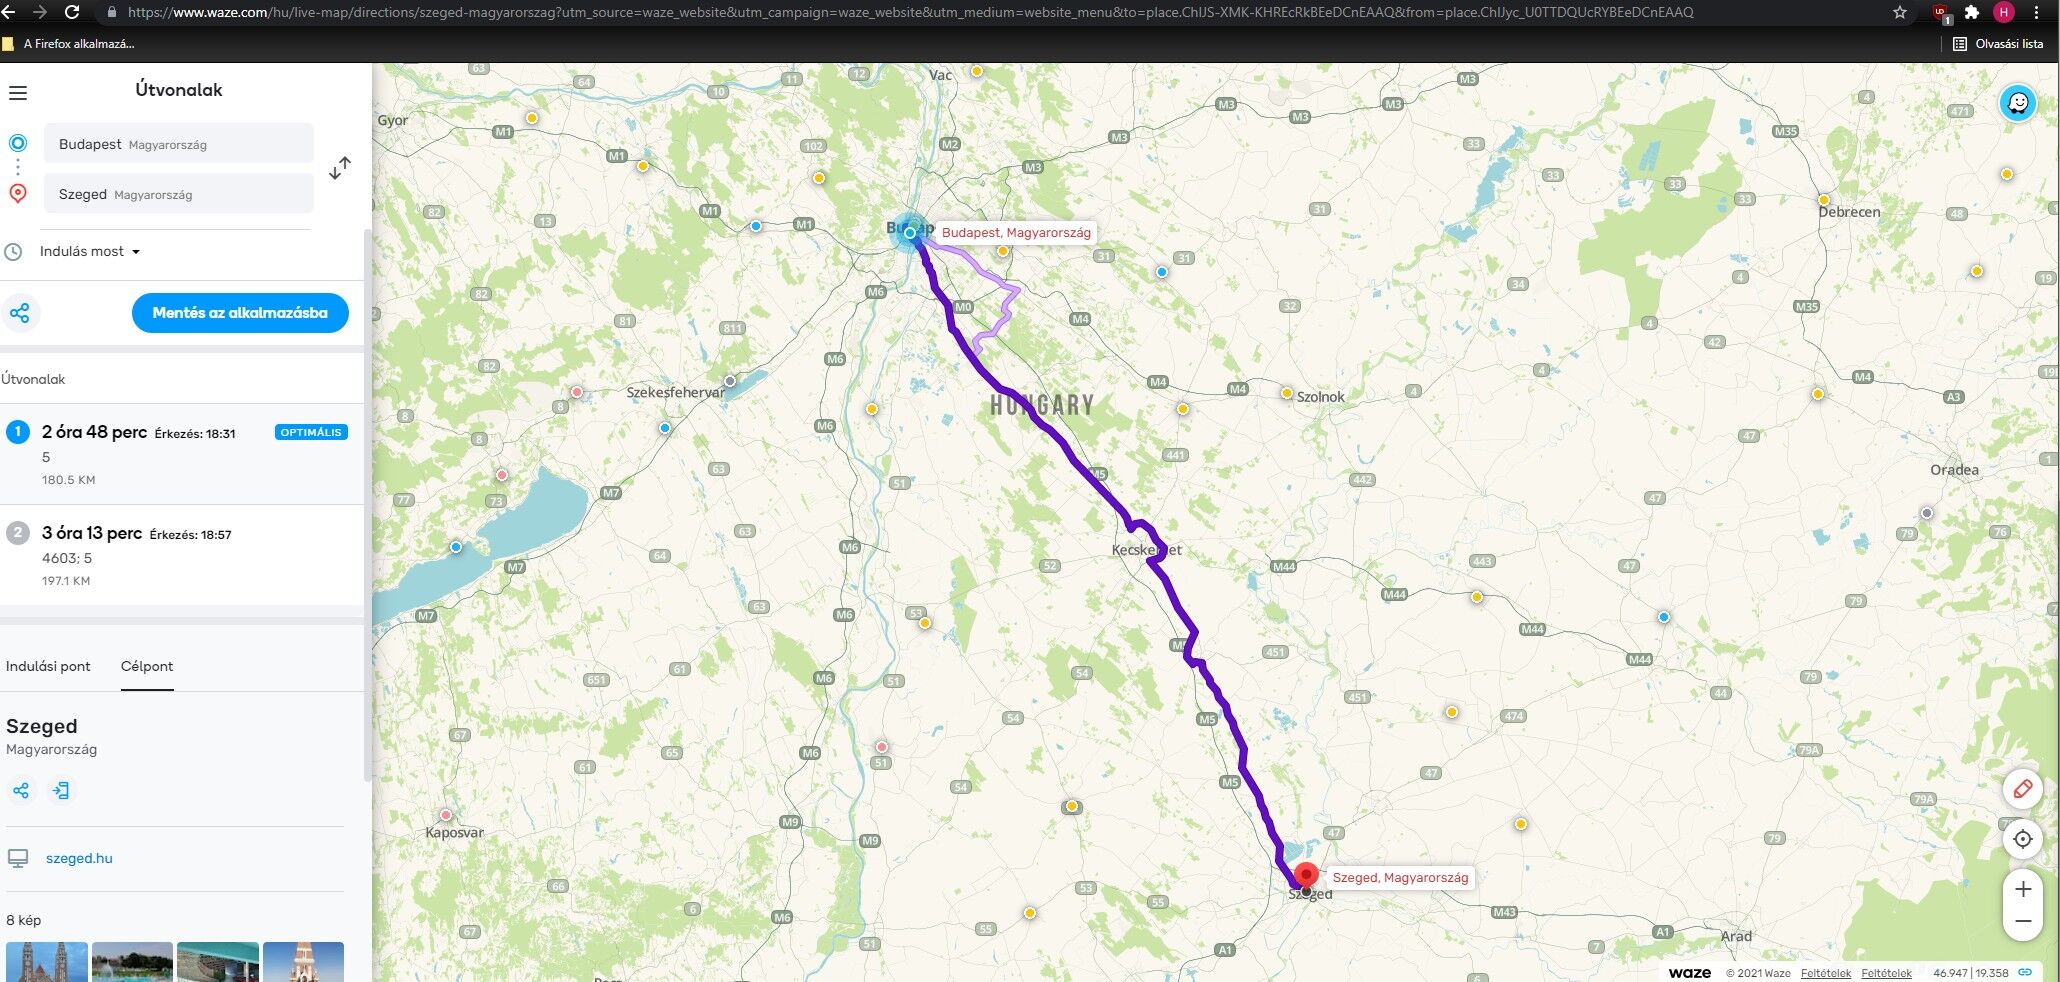Click the Mentés az alkalmazásba button
This screenshot has width=2060, height=982.
[x=240, y=313]
